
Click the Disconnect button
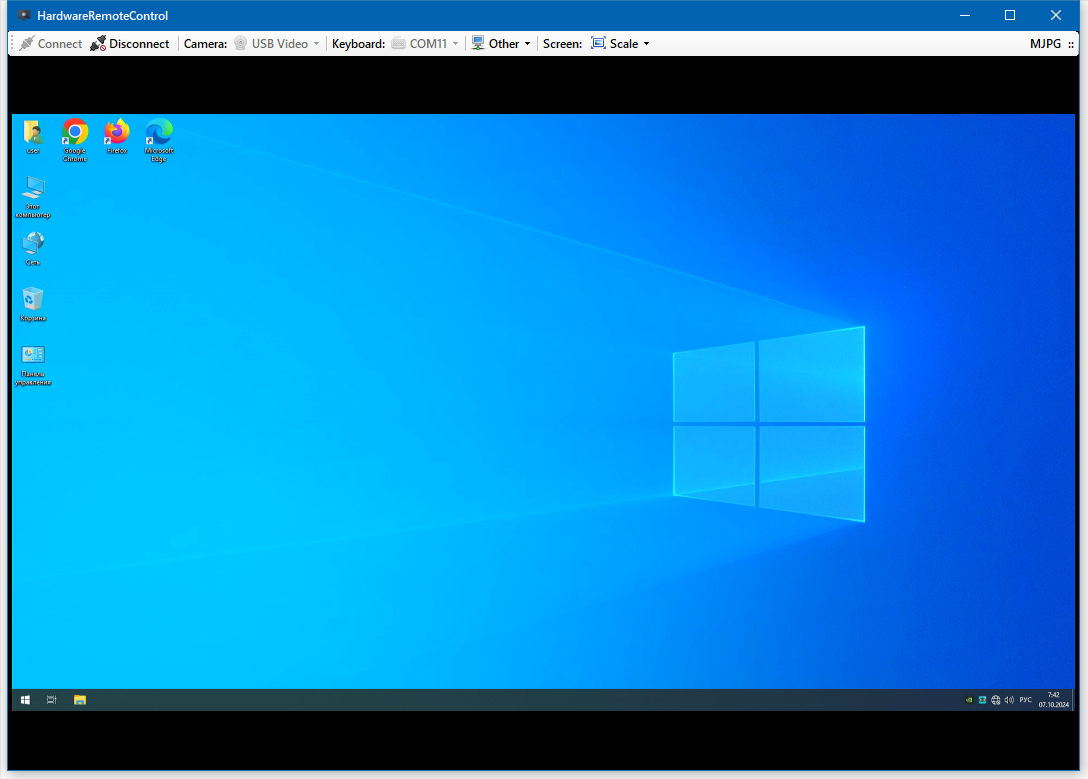pyautogui.click(x=130, y=44)
